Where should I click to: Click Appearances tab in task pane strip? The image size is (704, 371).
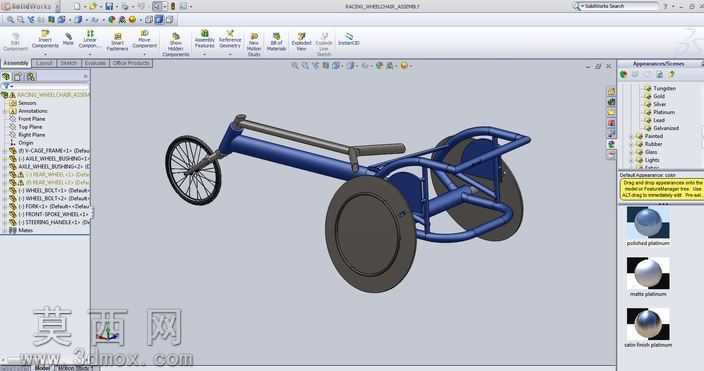pyautogui.click(x=611, y=144)
